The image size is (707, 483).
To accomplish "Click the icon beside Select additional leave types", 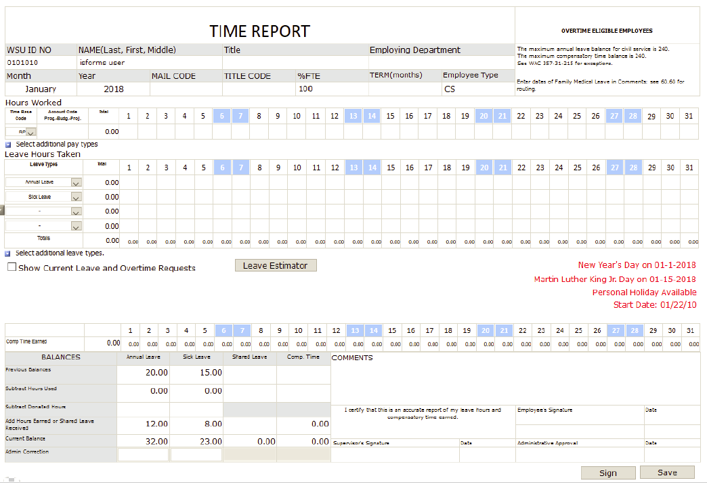I will pos(9,254).
